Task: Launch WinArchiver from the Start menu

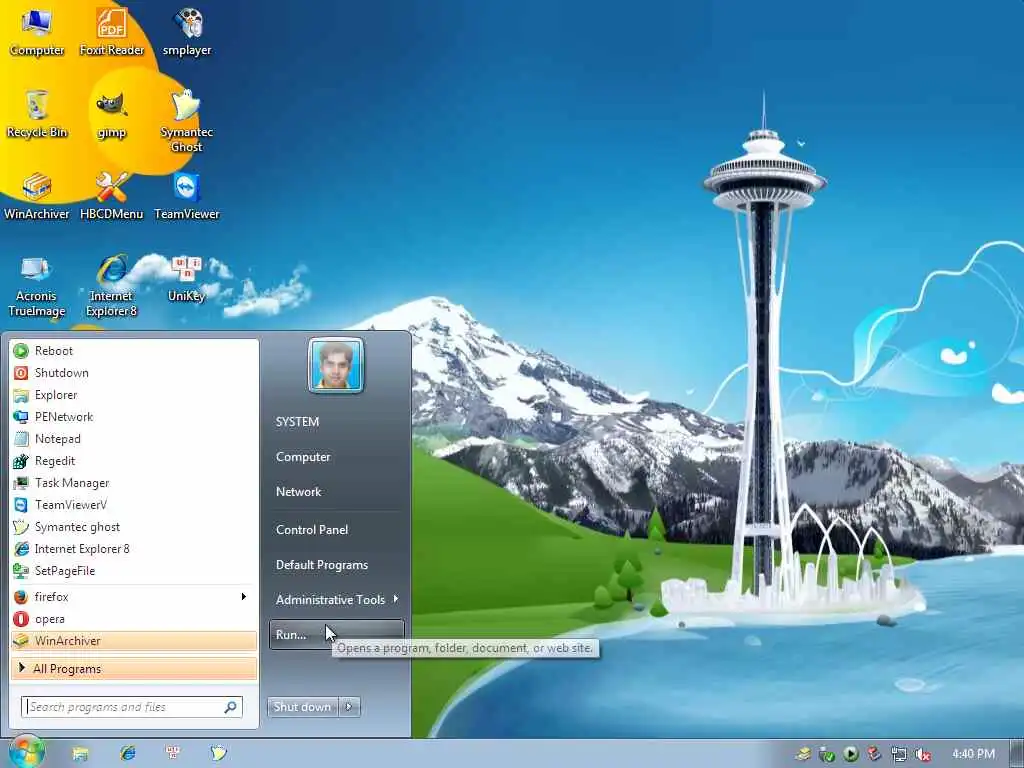Action: pos(134,641)
